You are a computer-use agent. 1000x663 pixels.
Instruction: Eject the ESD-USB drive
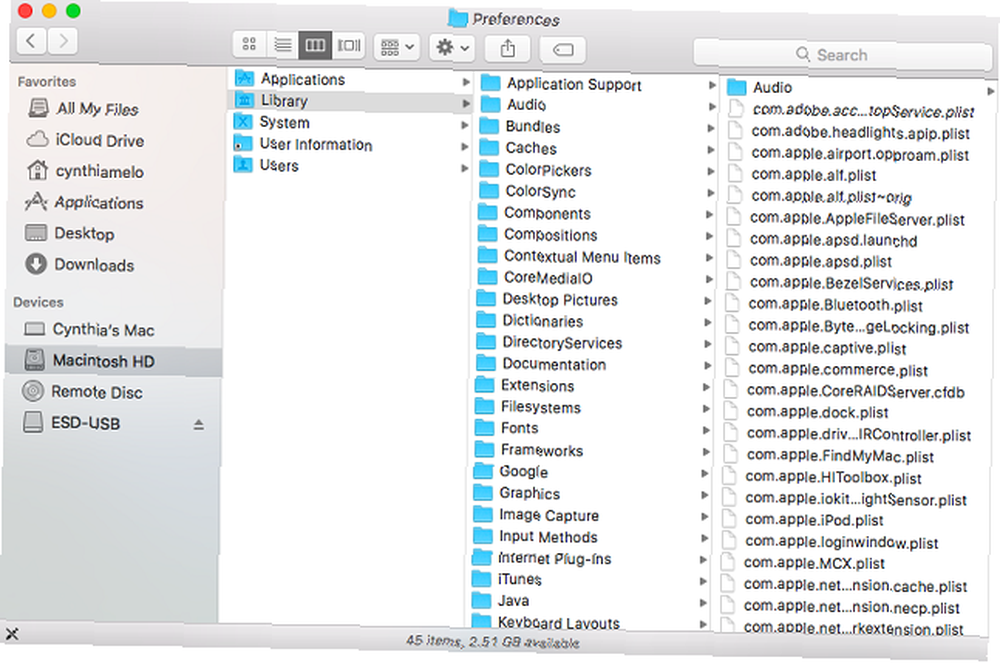pos(199,425)
